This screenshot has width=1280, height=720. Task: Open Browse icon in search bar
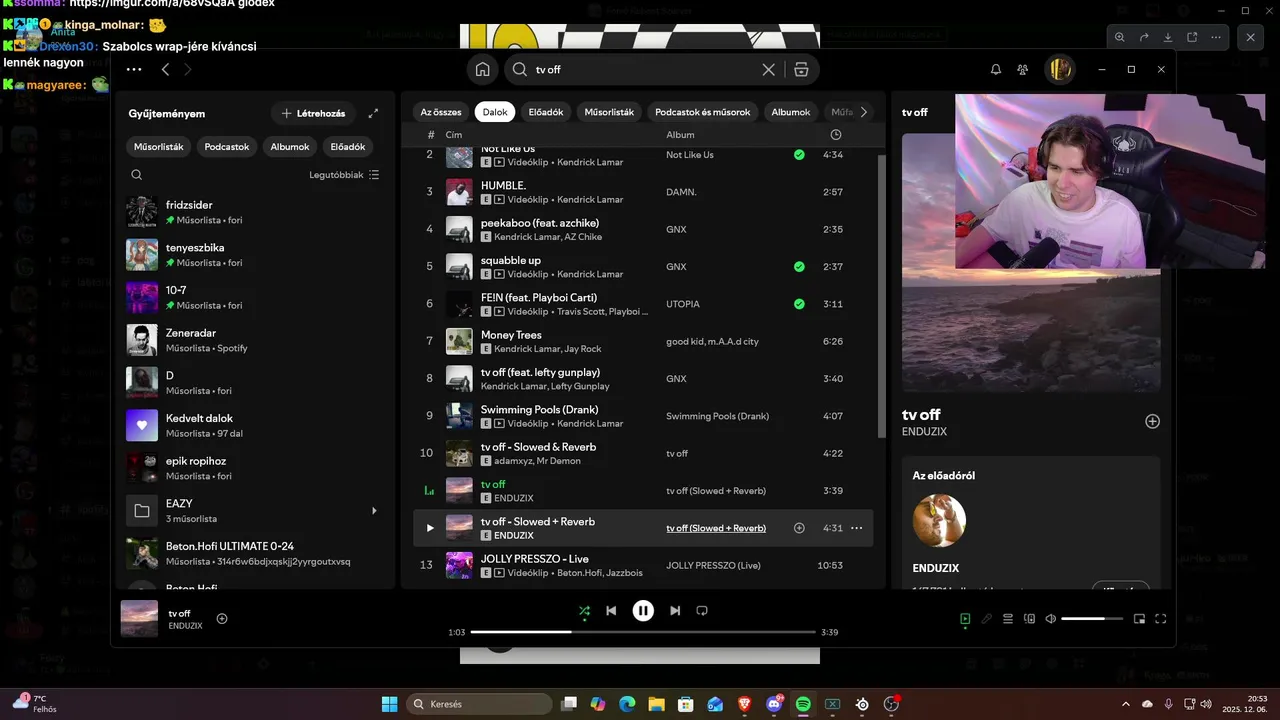click(x=801, y=70)
